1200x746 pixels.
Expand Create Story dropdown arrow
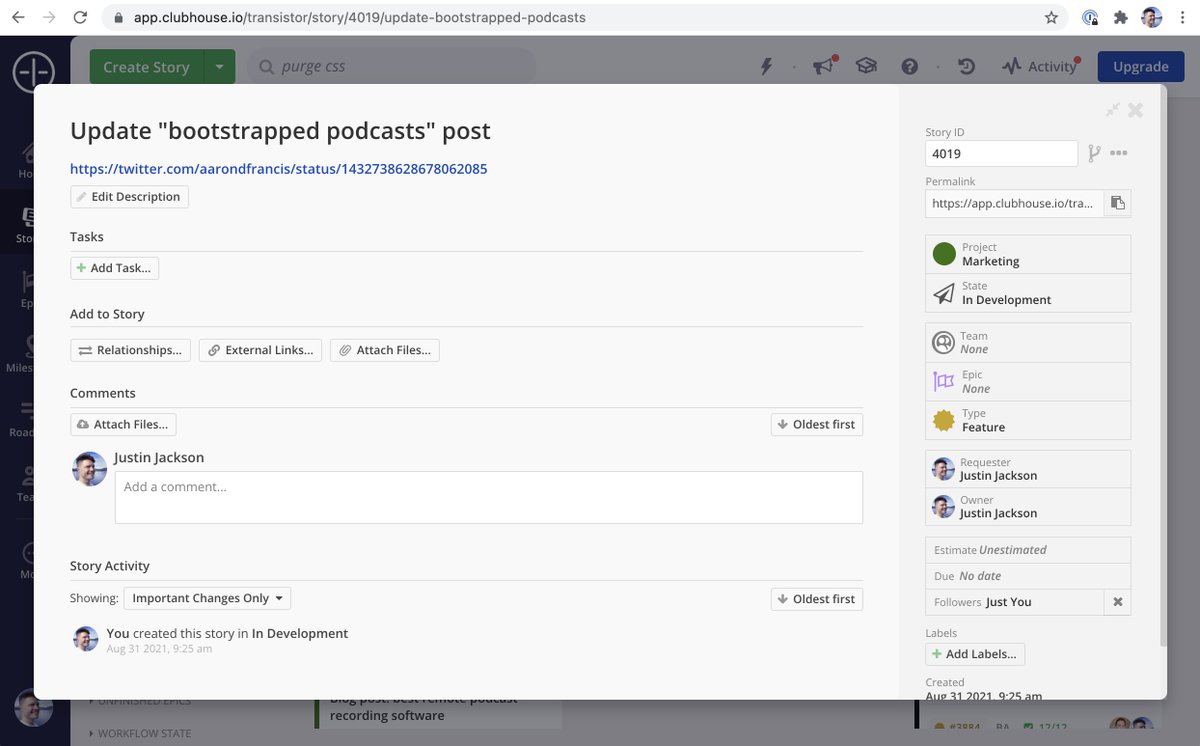[x=220, y=67]
